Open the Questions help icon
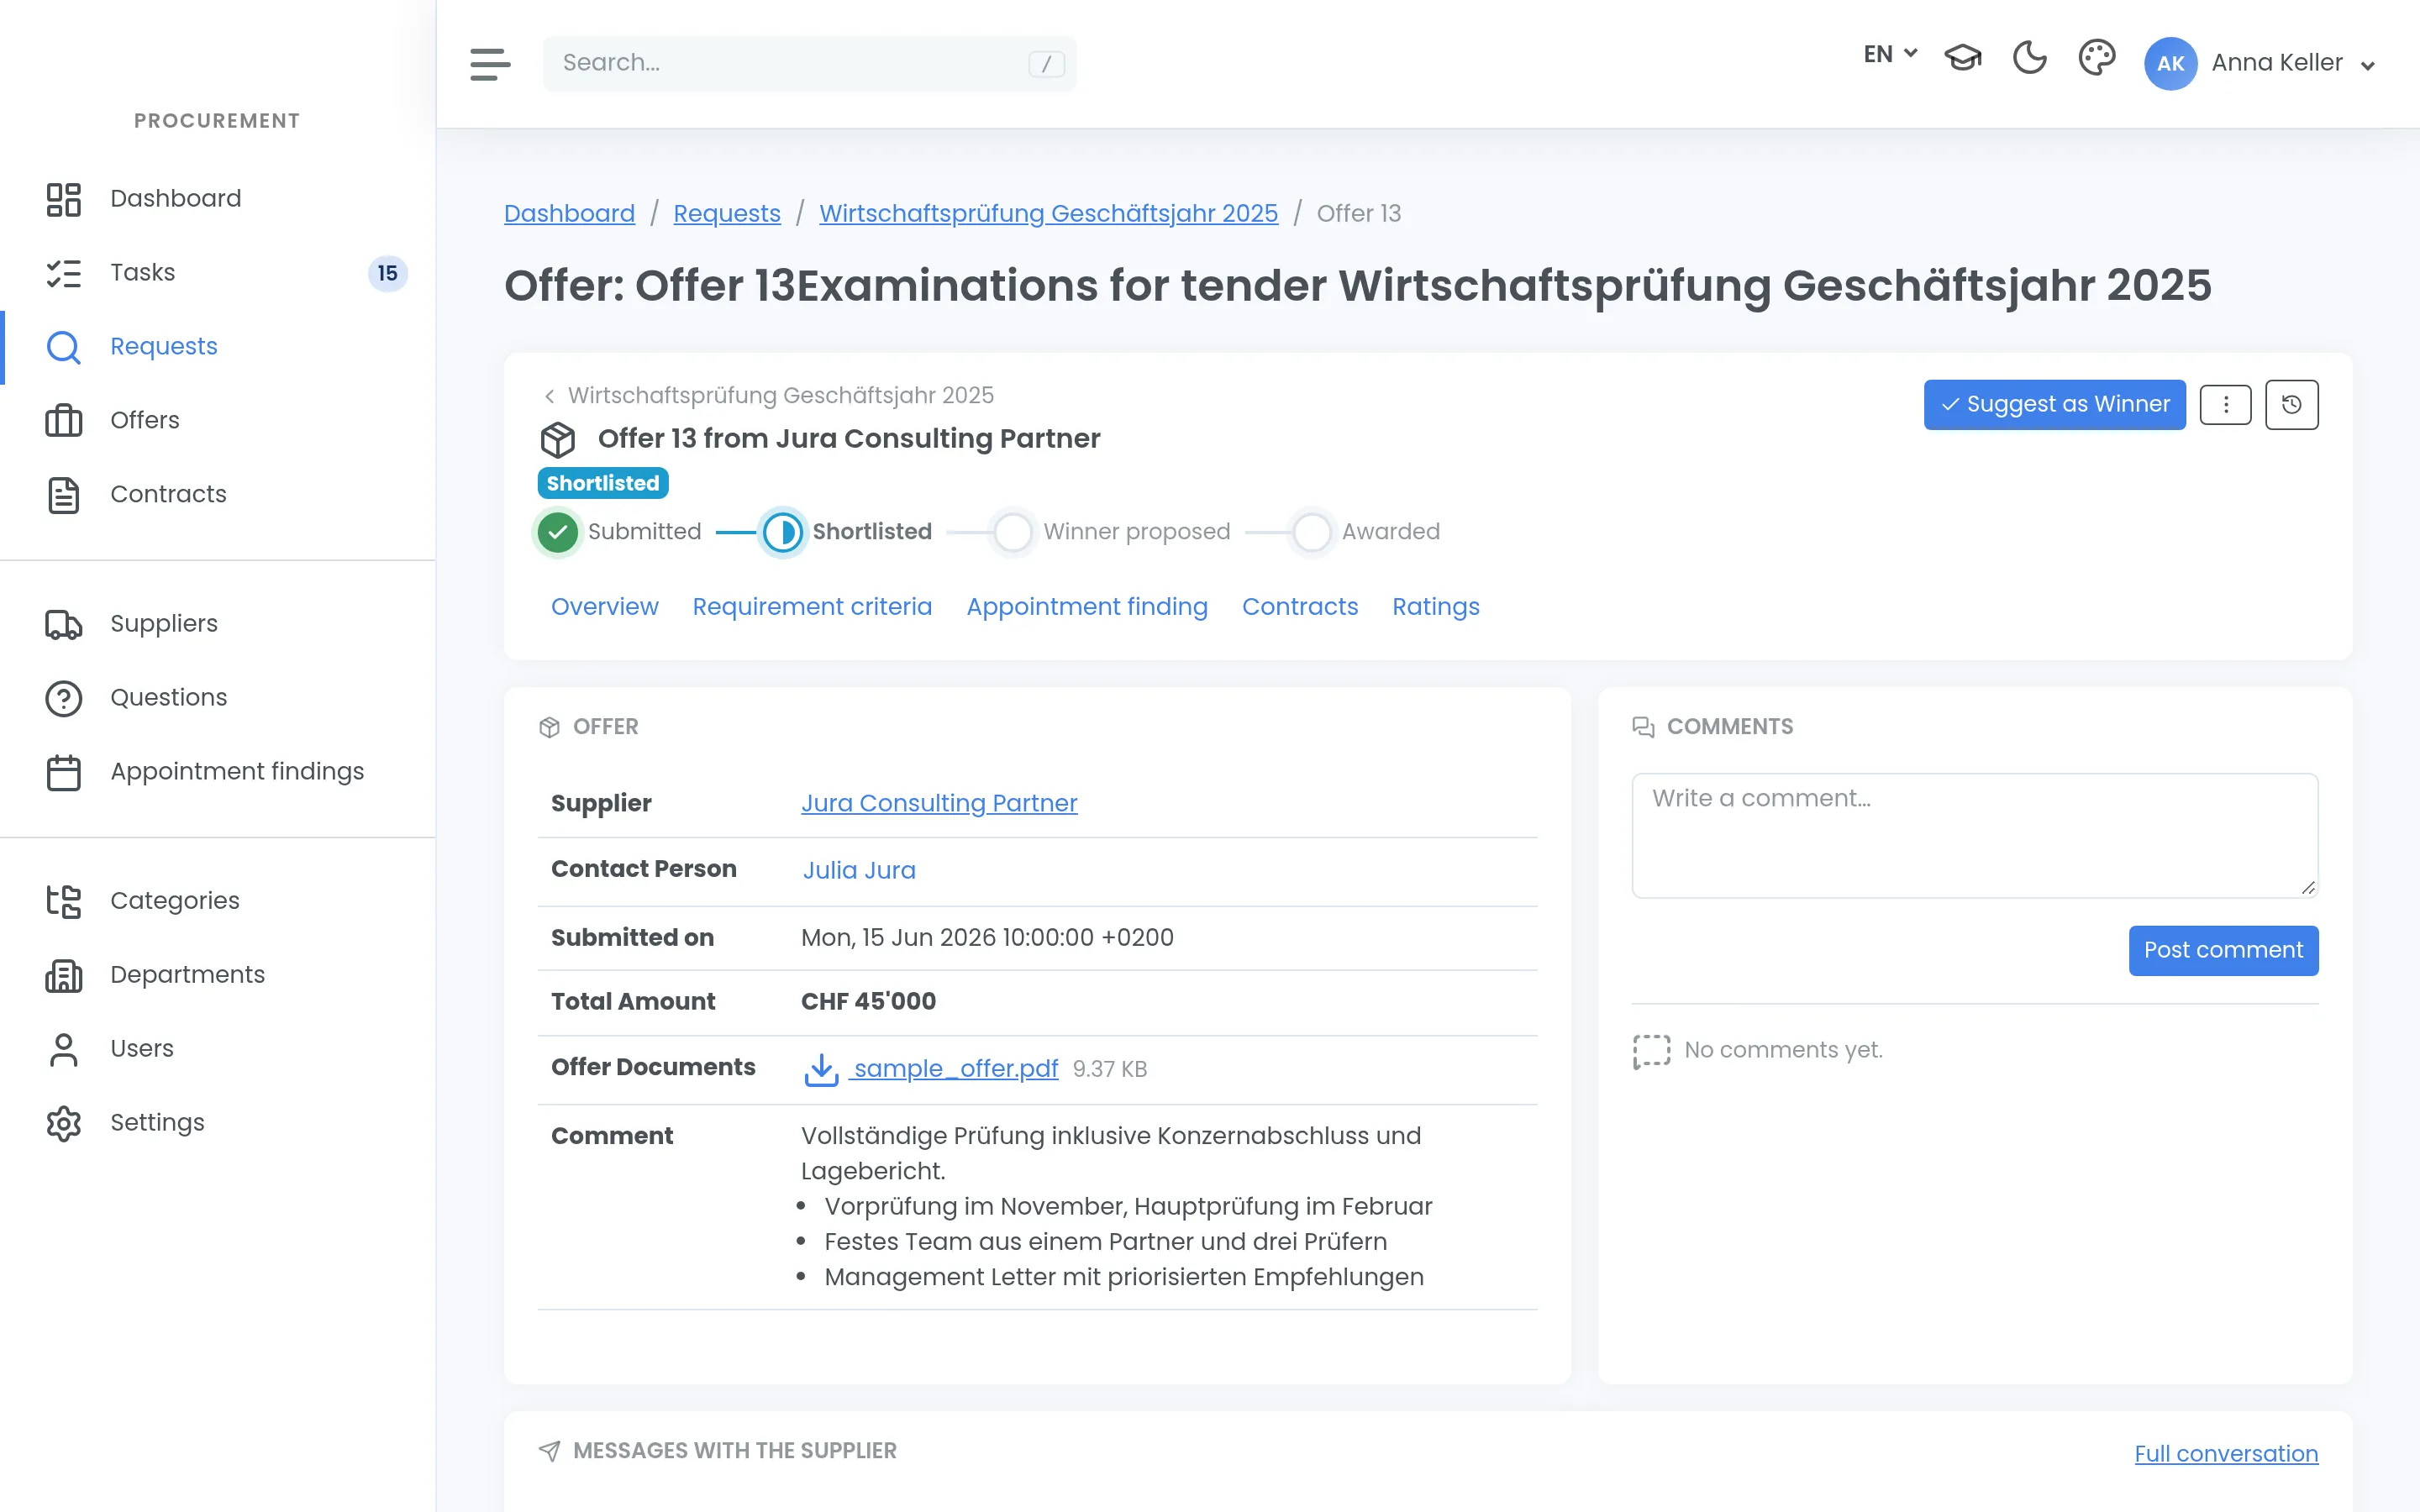 pos(63,698)
